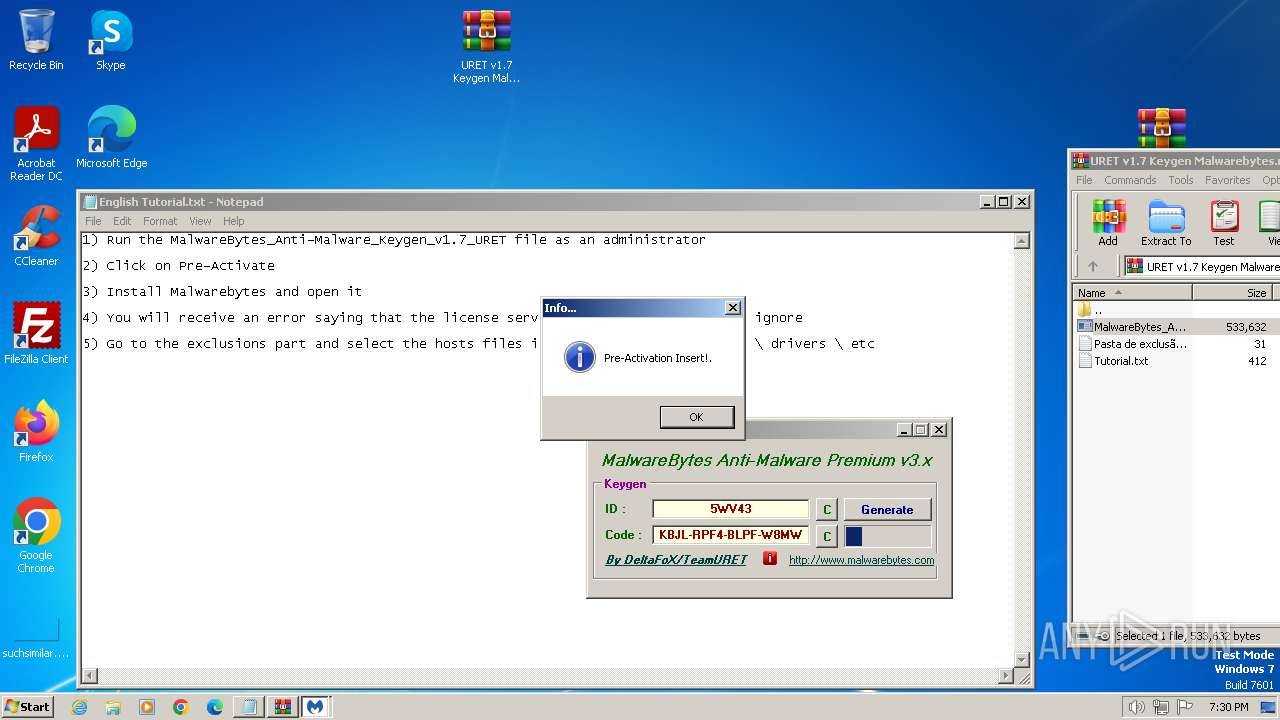Click the Code field with the generated key
This screenshot has height=720, width=1280.
(730, 535)
